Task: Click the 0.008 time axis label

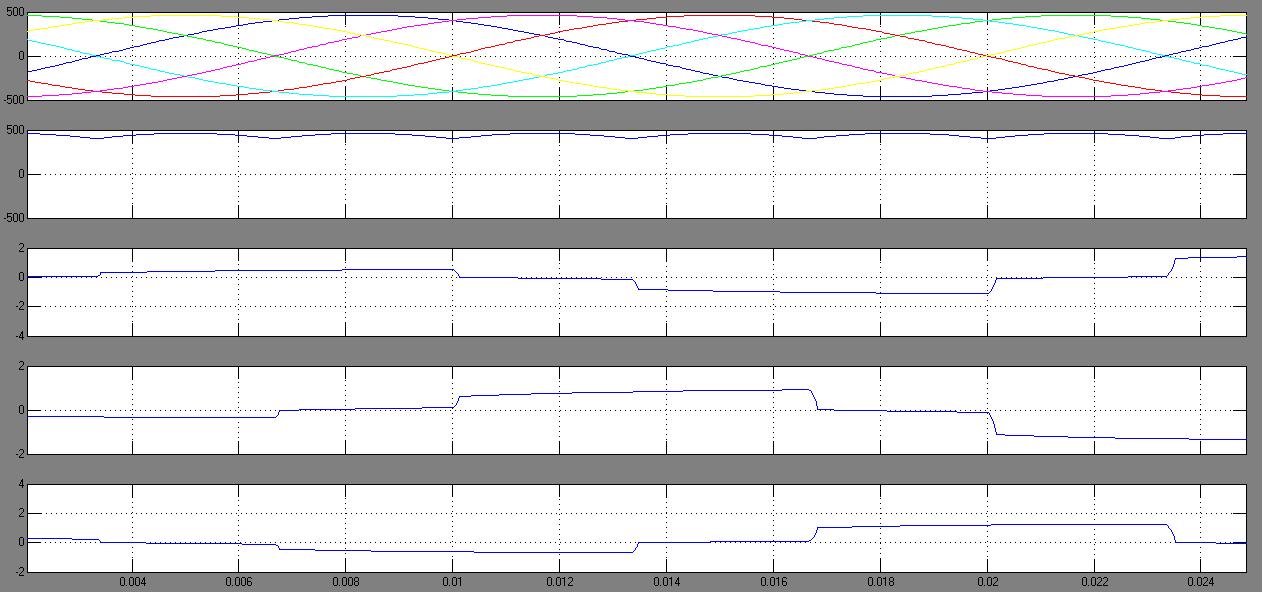Action: [346, 581]
